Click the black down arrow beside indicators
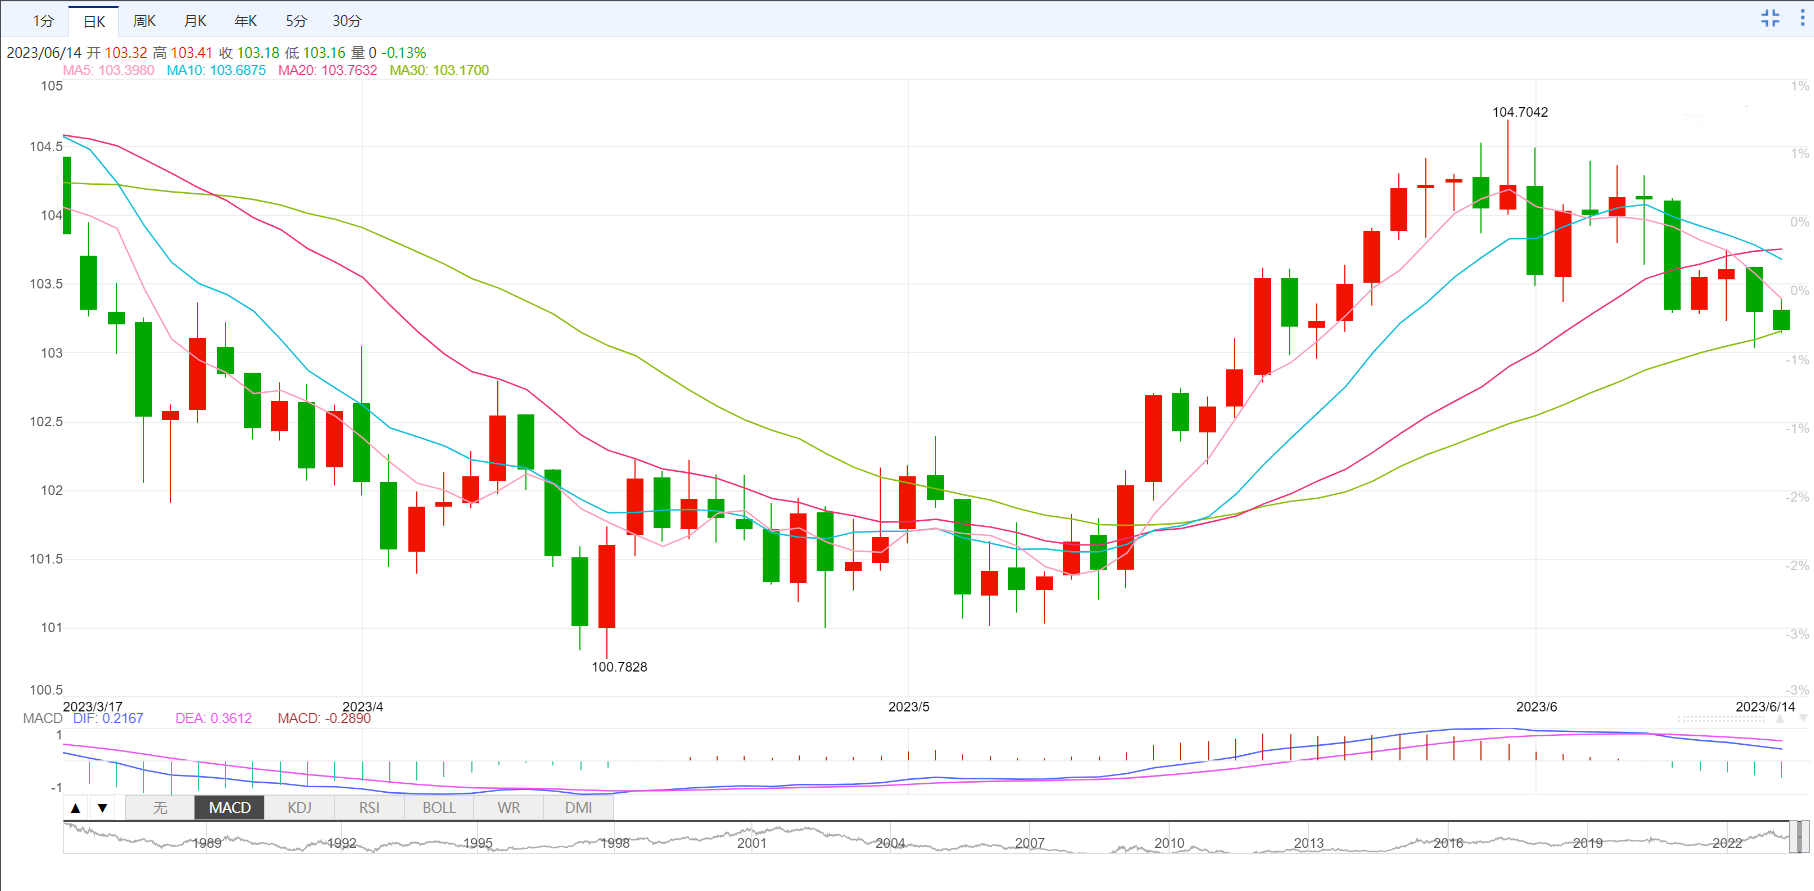The height and width of the screenshot is (891, 1814). 102,808
